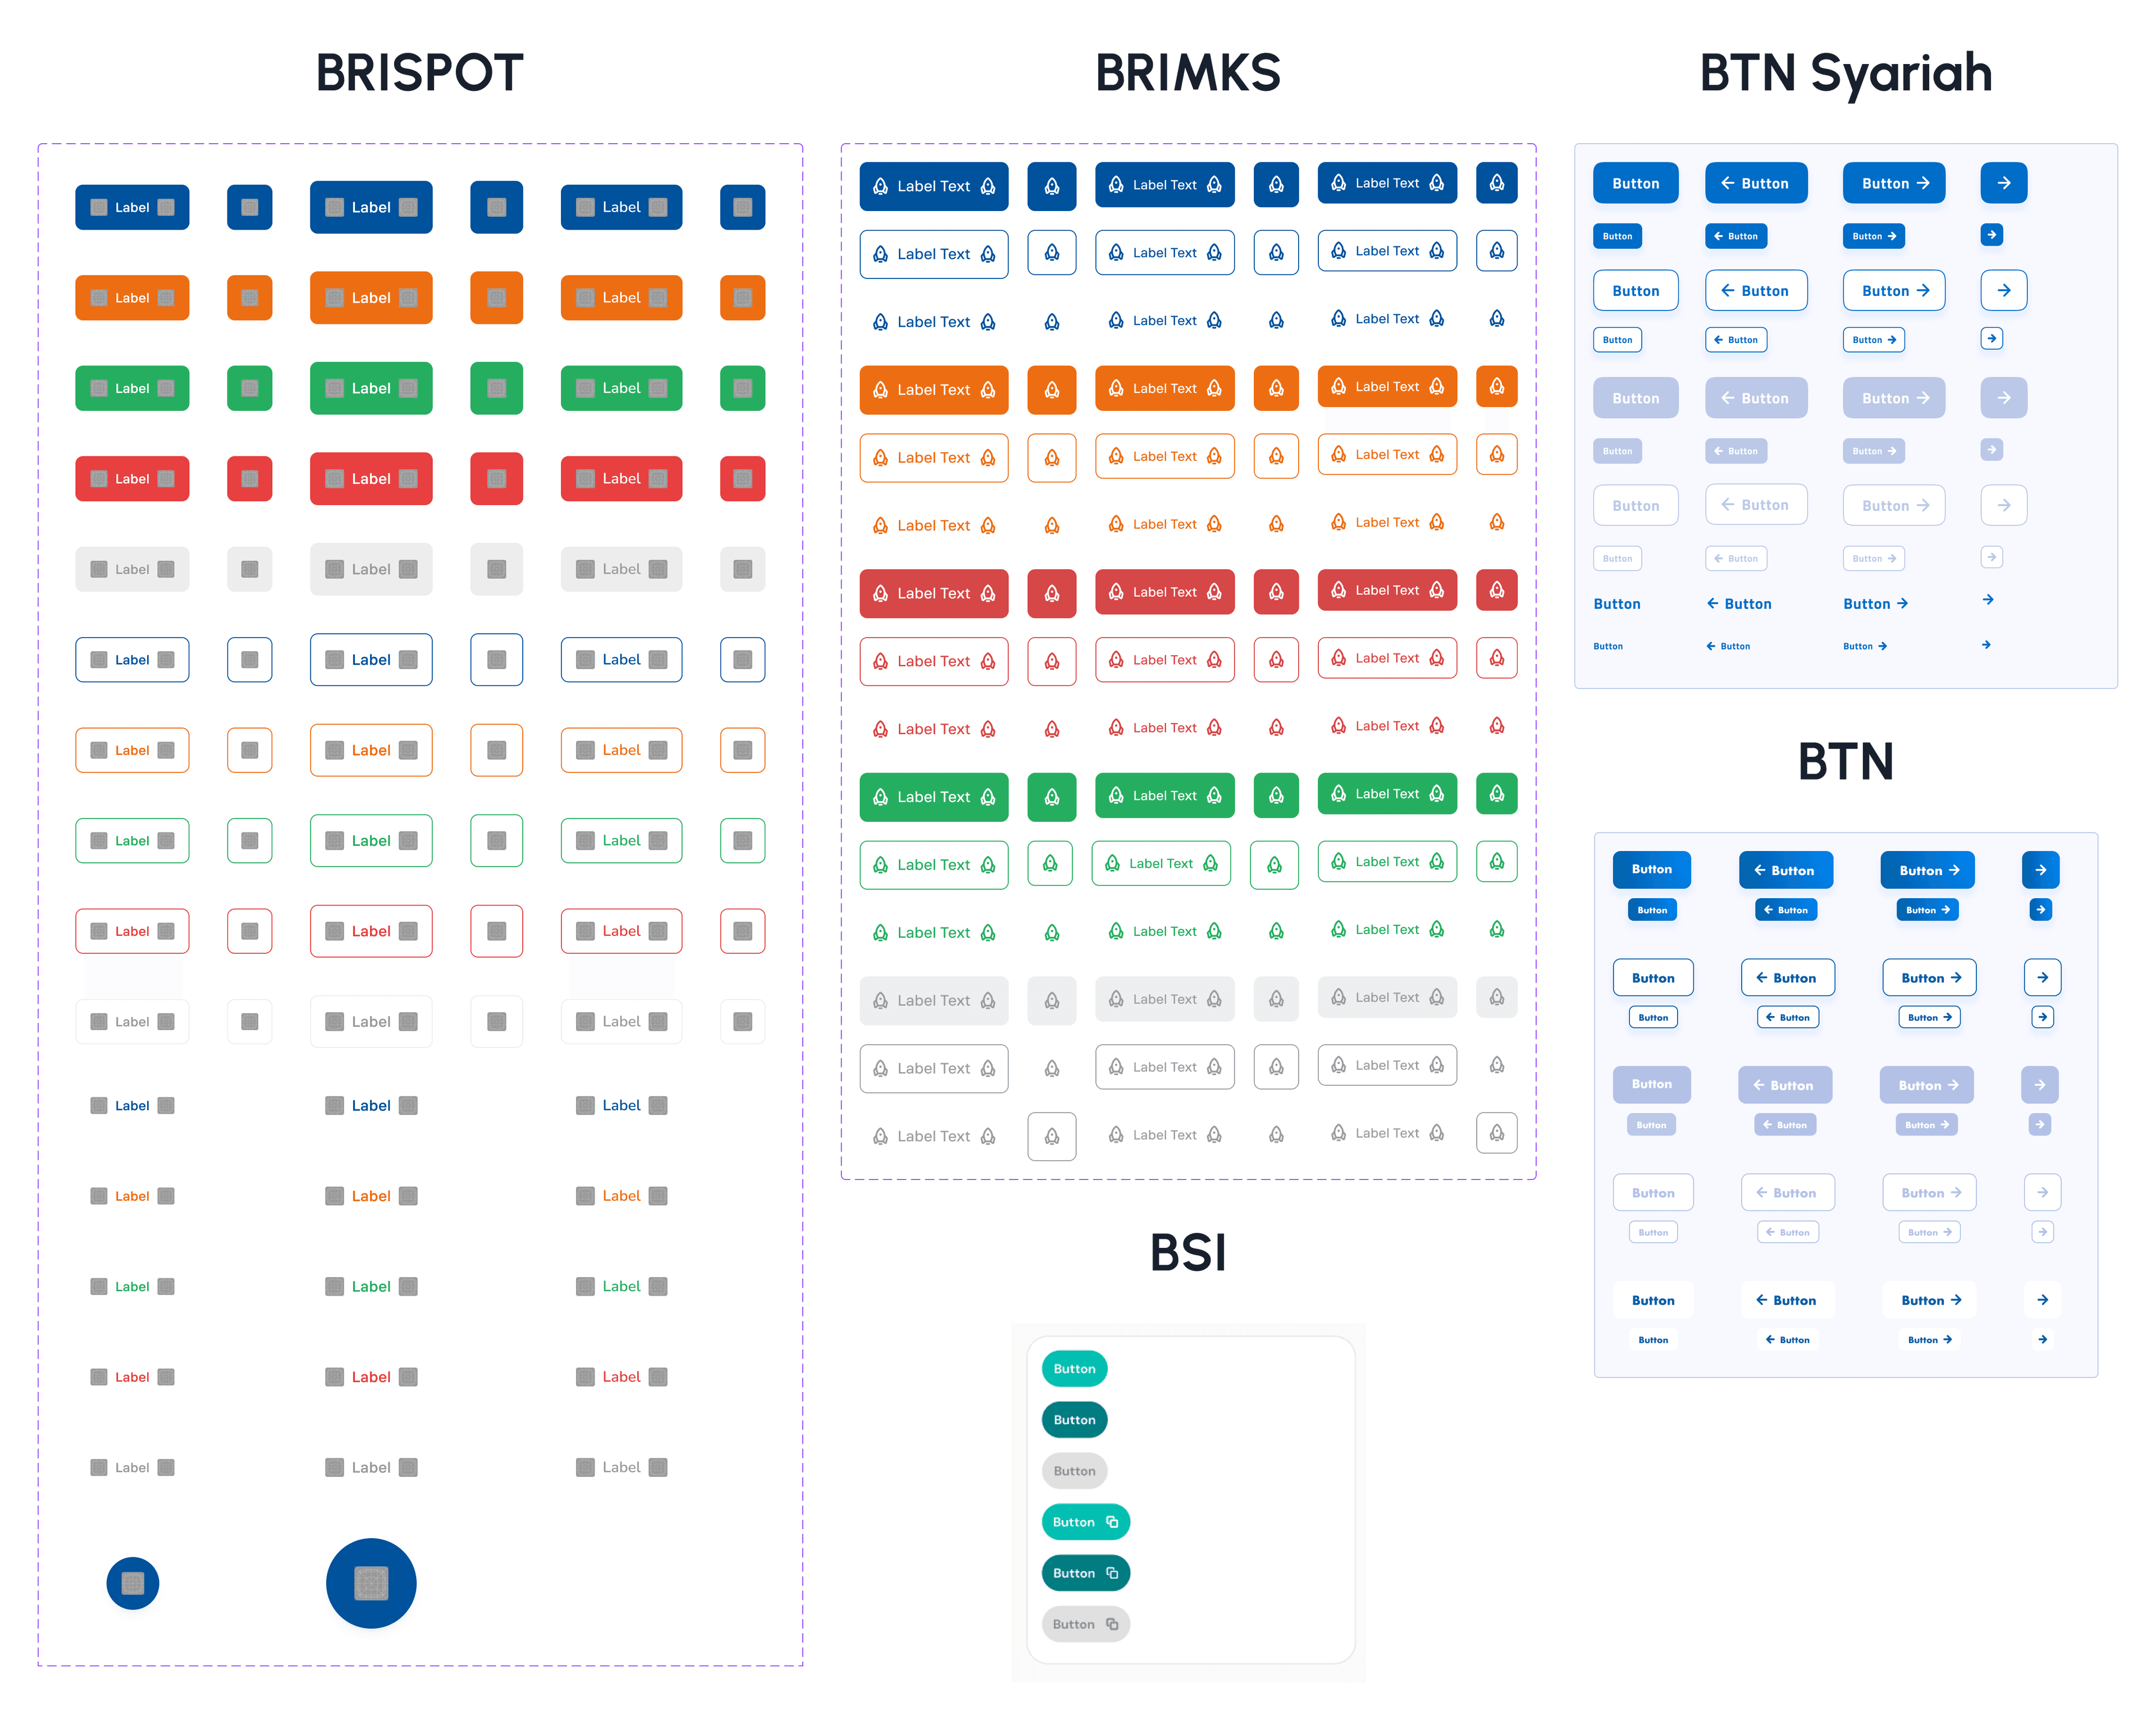Click BRISPOT's bold blue outlined Label button

click(371, 660)
